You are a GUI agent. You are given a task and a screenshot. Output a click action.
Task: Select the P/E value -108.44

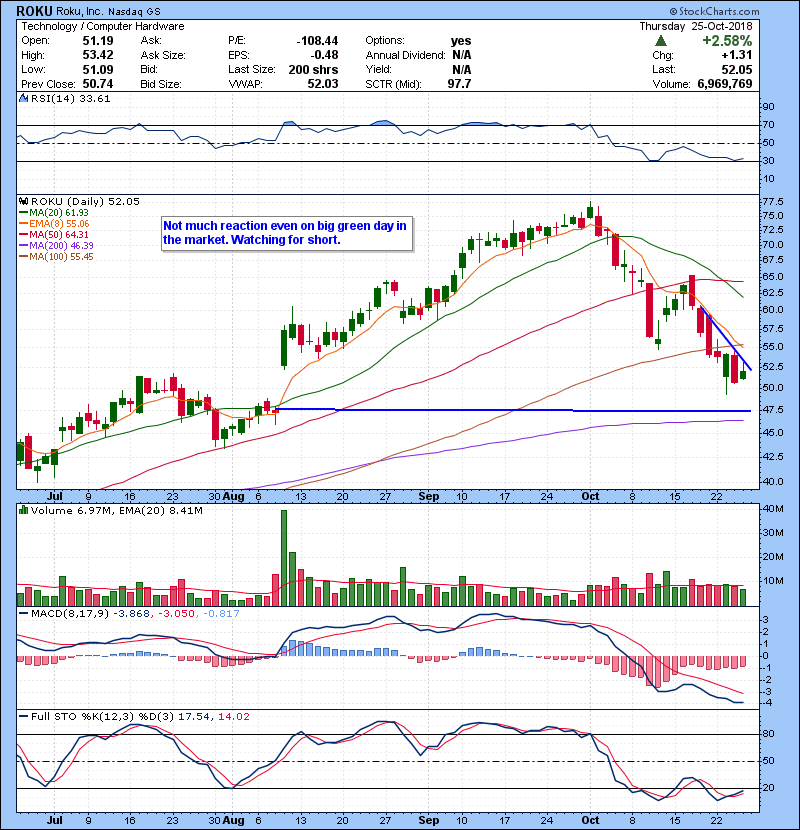[x=317, y=41]
